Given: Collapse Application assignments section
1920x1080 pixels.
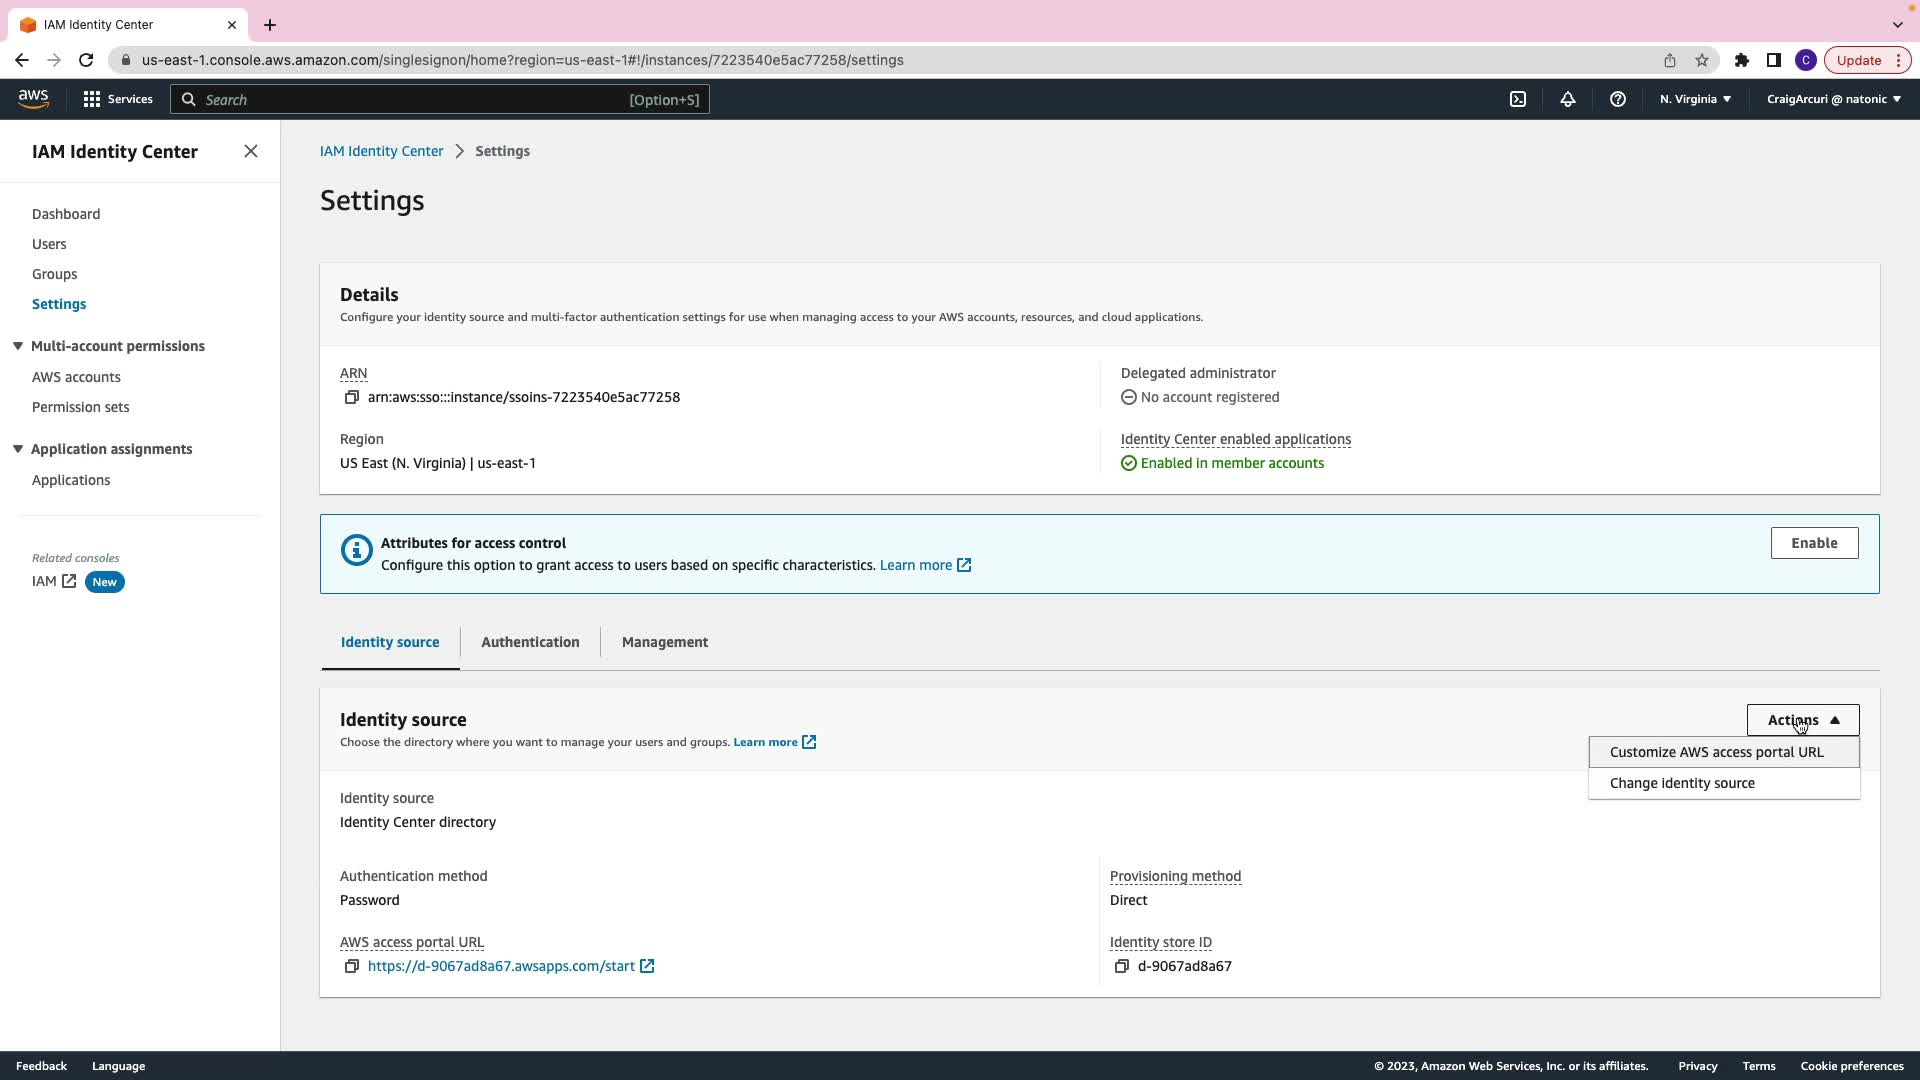Looking at the screenshot, I should pyautogui.click(x=18, y=449).
